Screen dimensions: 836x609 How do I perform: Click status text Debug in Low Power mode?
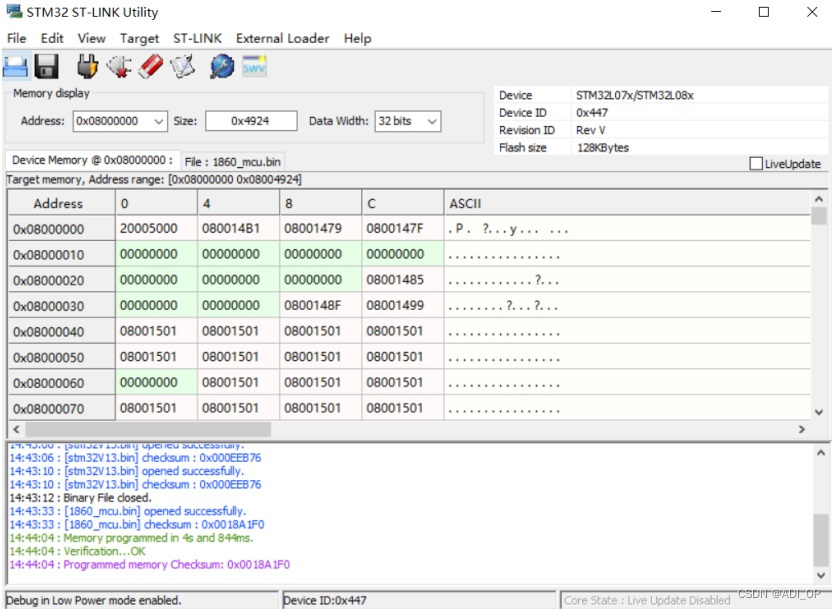click(94, 600)
